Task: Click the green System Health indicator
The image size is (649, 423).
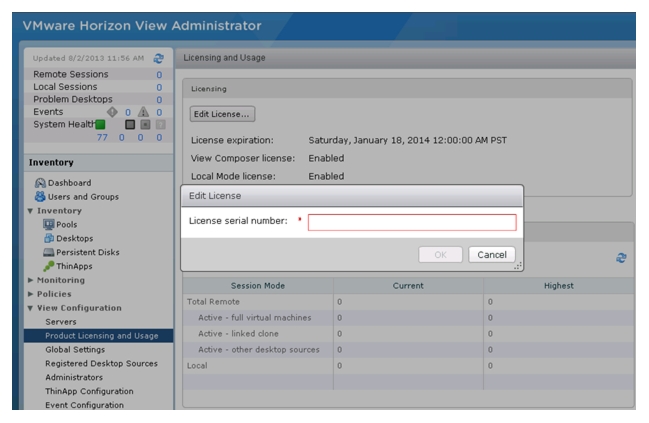Action: [x=100, y=124]
